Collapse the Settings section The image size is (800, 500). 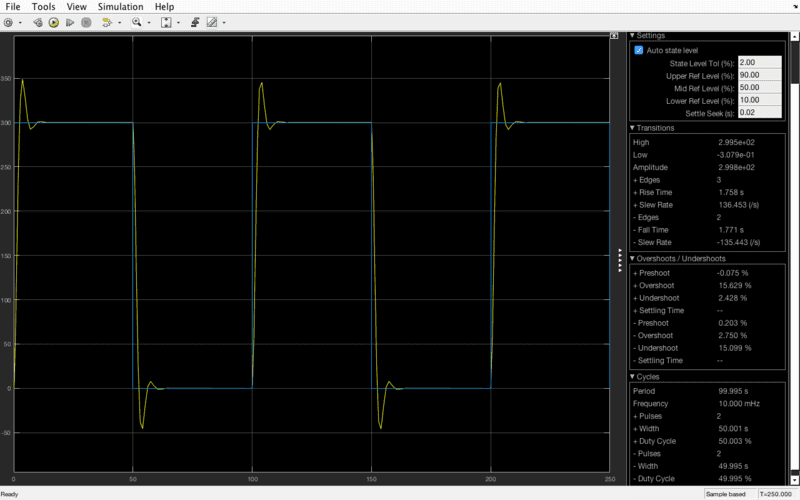tap(632, 36)
